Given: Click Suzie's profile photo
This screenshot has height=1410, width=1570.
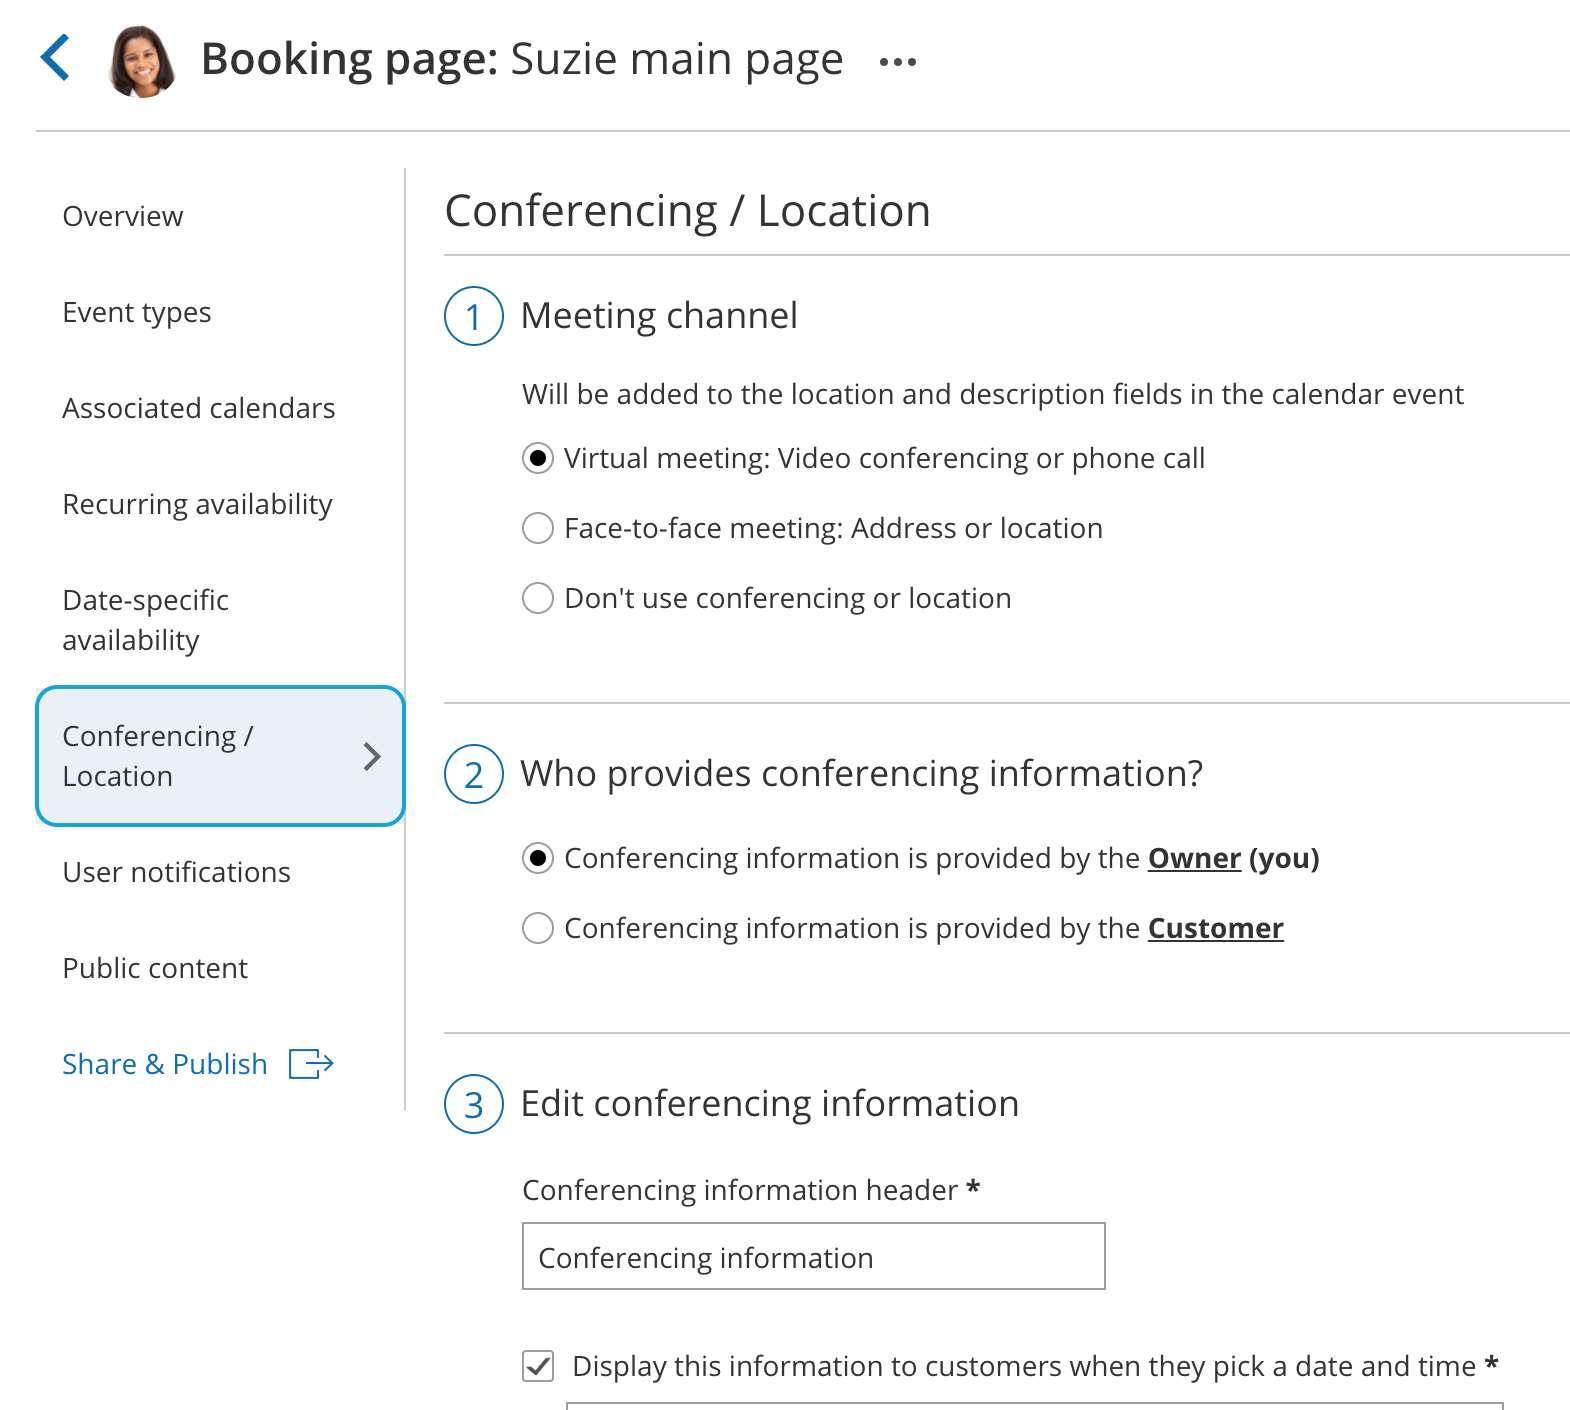Looking at the screenshot, I should coord(142,61).
